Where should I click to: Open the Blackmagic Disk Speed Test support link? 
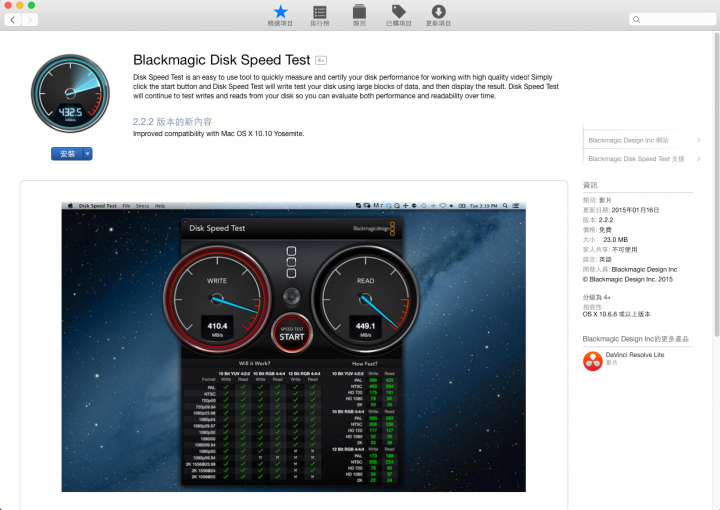click(636, 159)
